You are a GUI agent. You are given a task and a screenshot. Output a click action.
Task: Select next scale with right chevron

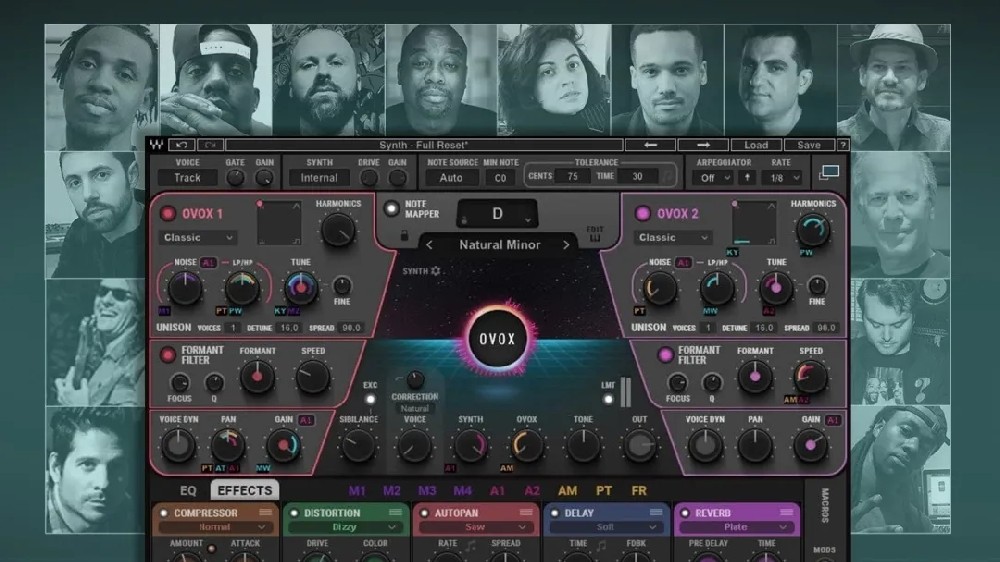566,245
